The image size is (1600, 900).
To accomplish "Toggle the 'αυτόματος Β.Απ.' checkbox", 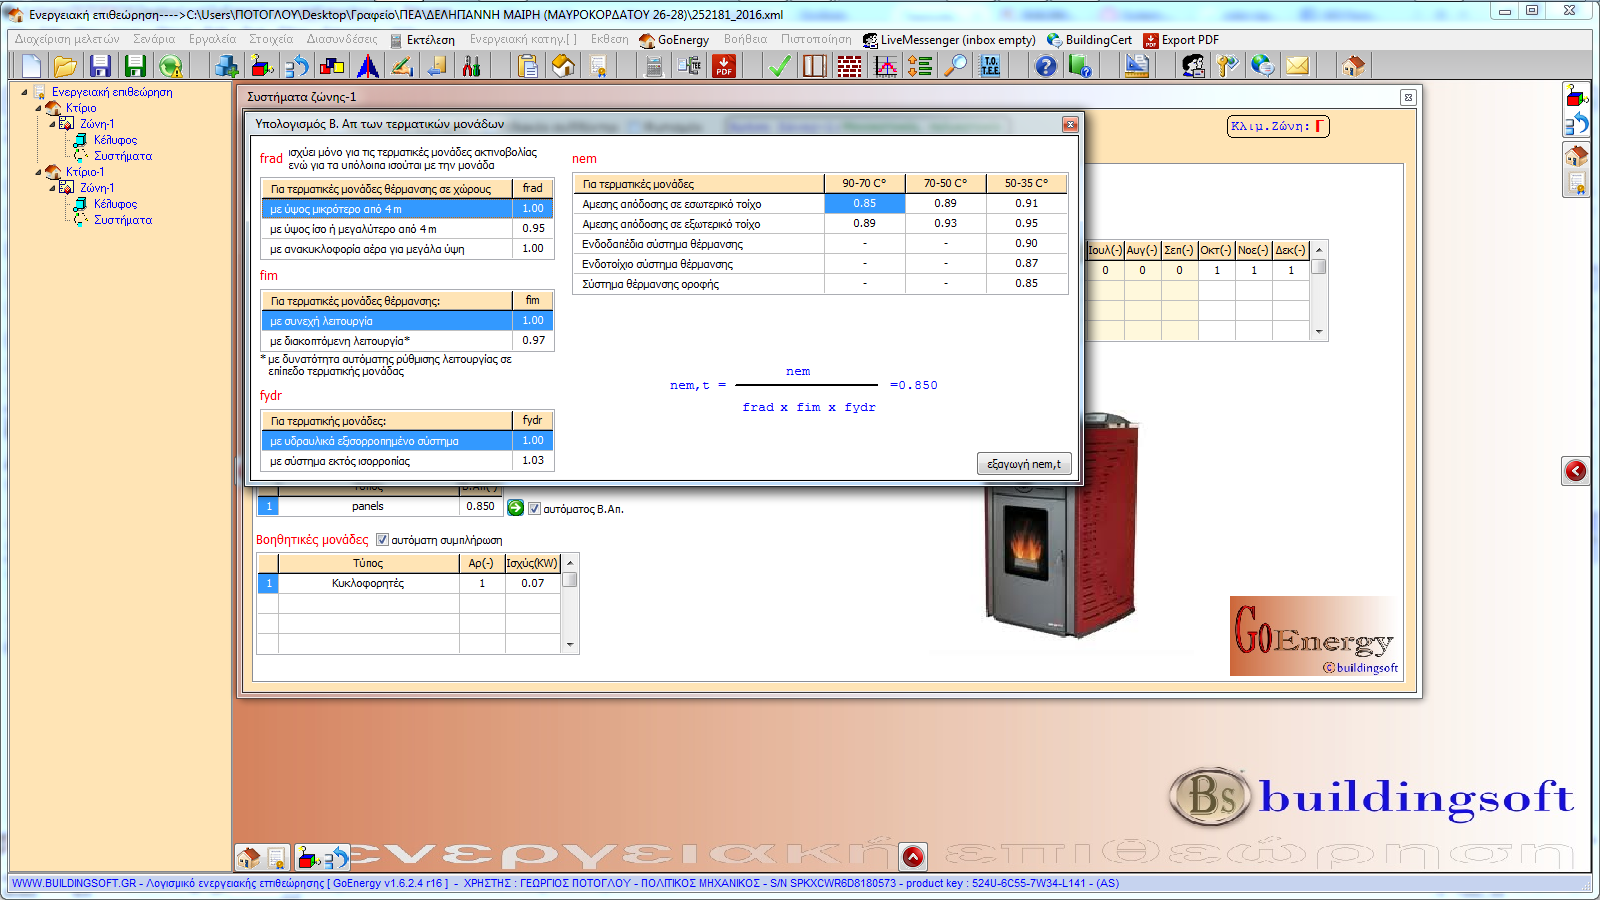I will pyautogui.click(x=534, y=509).
